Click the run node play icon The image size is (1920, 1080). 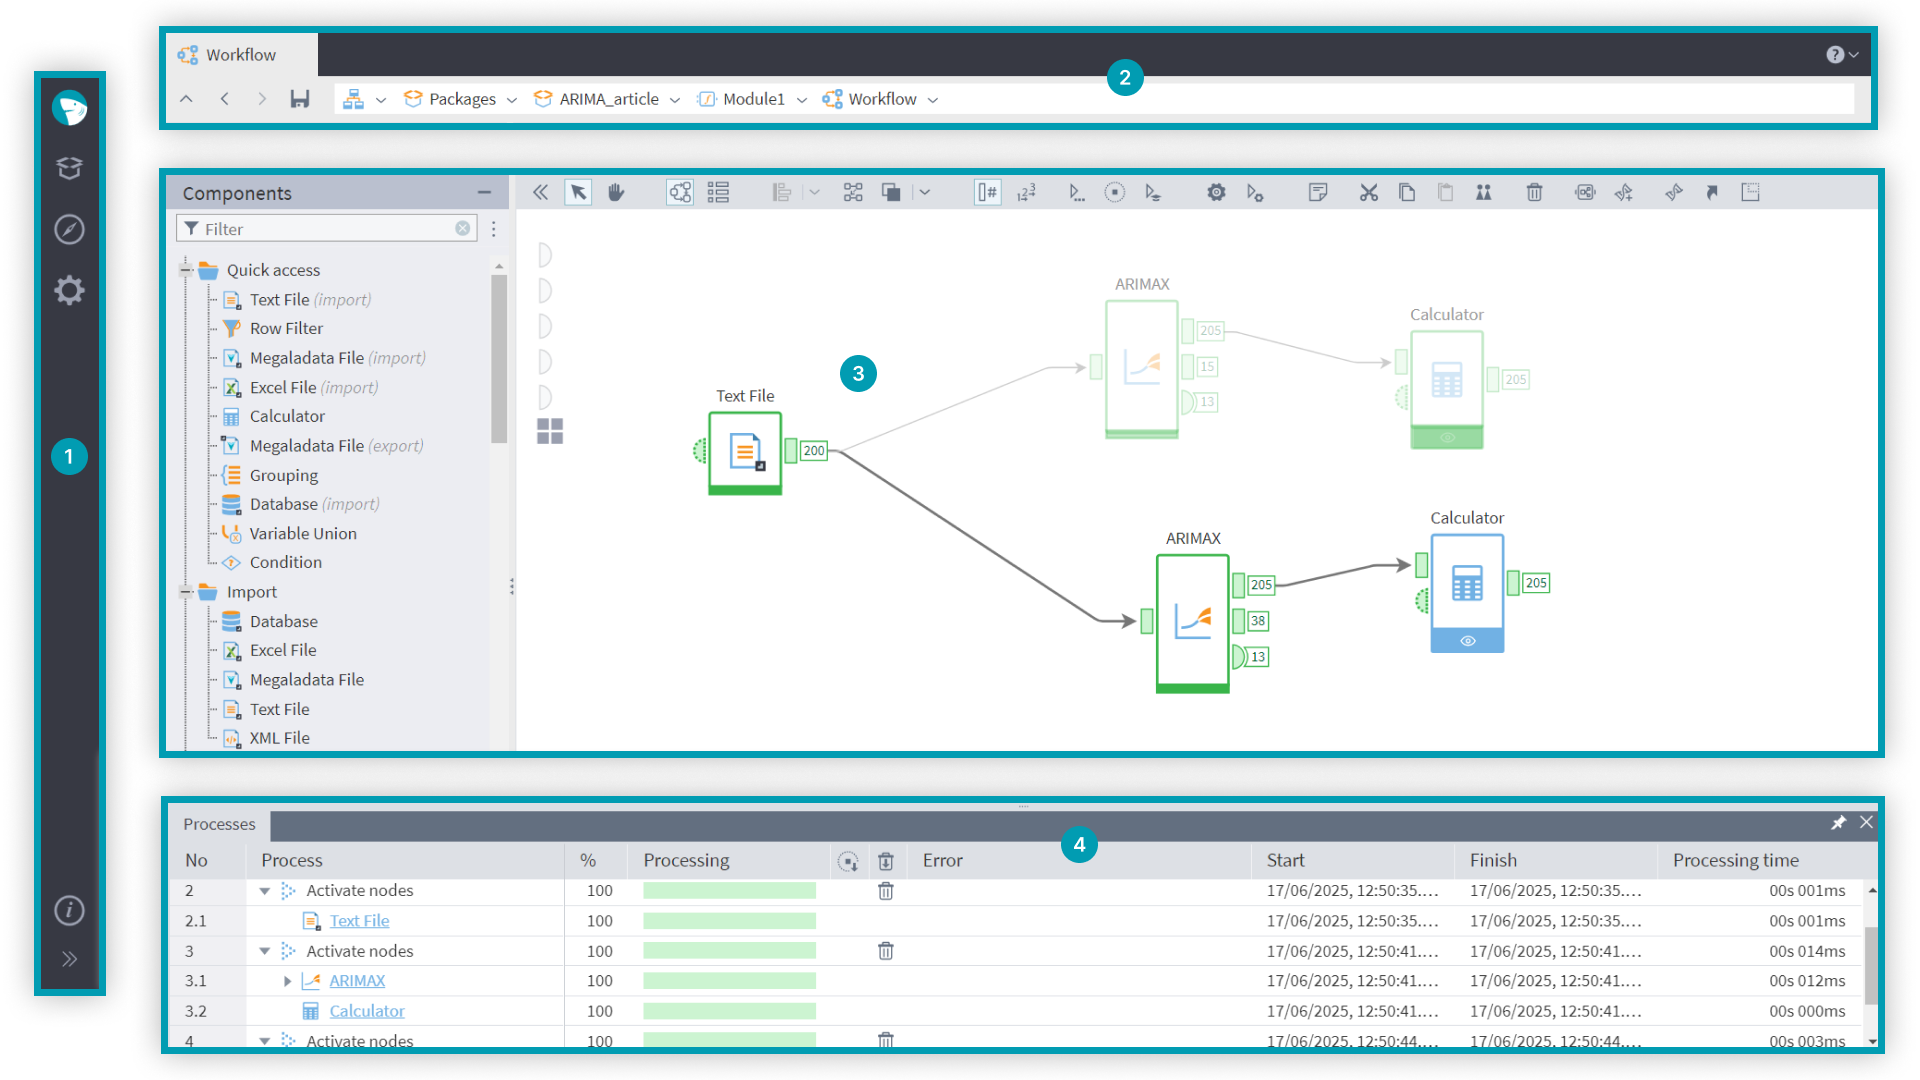point(1076,192)
